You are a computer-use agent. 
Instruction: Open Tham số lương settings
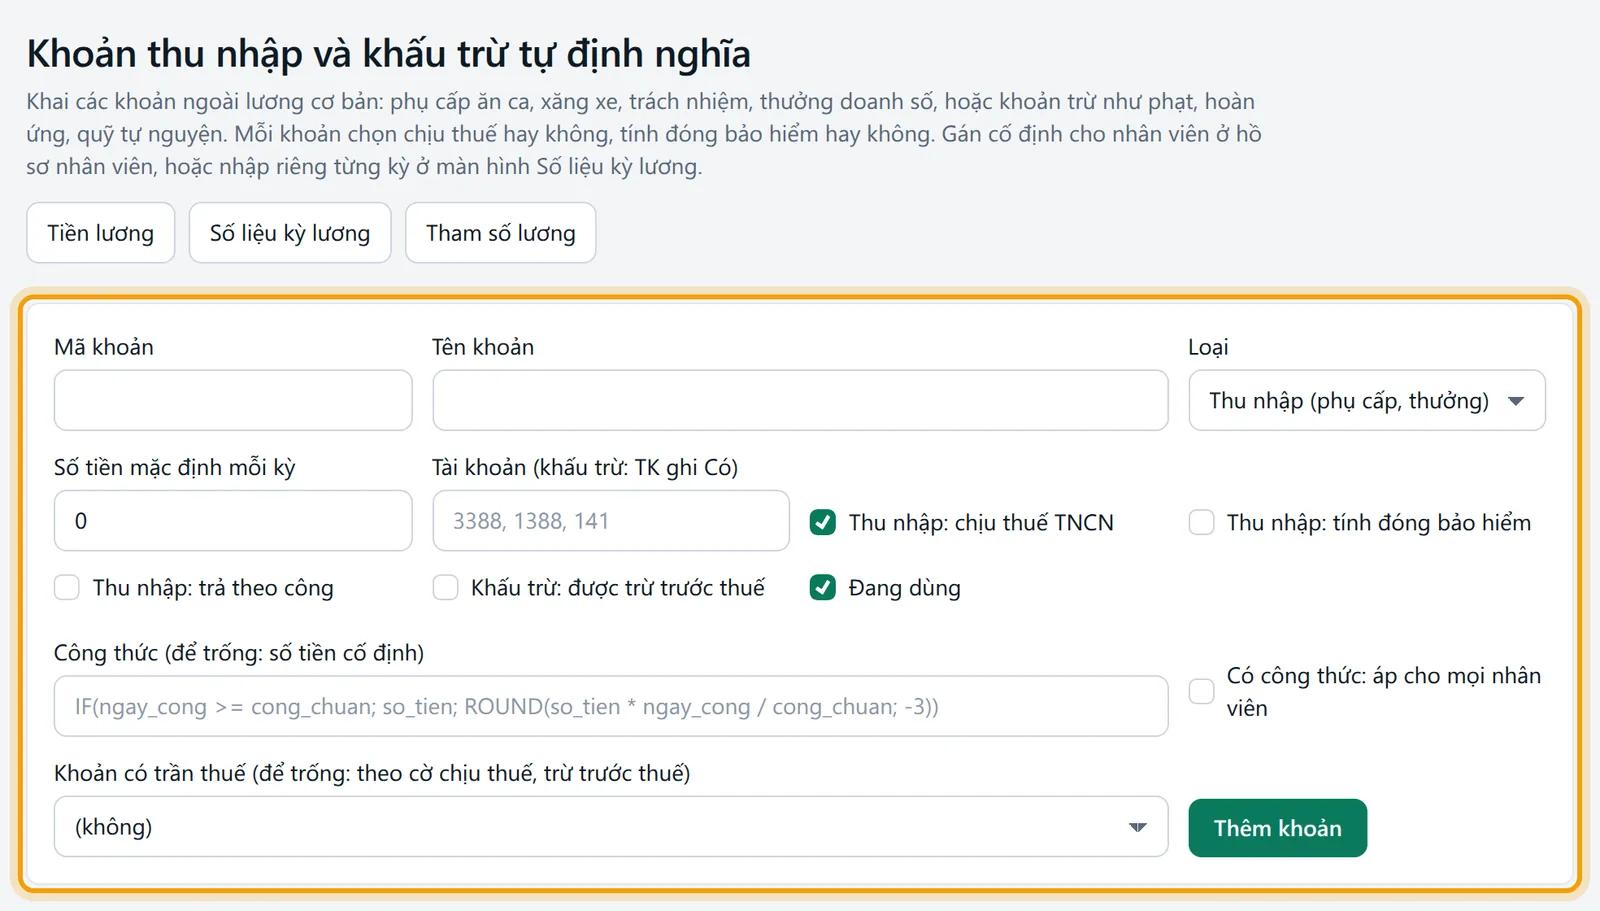(501, 233)
